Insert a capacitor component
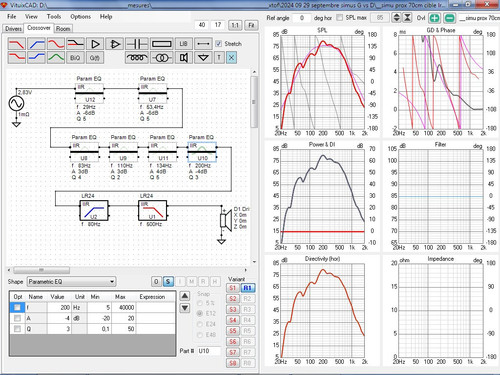Viewport: 500px width, 375px height. point(137,44)
